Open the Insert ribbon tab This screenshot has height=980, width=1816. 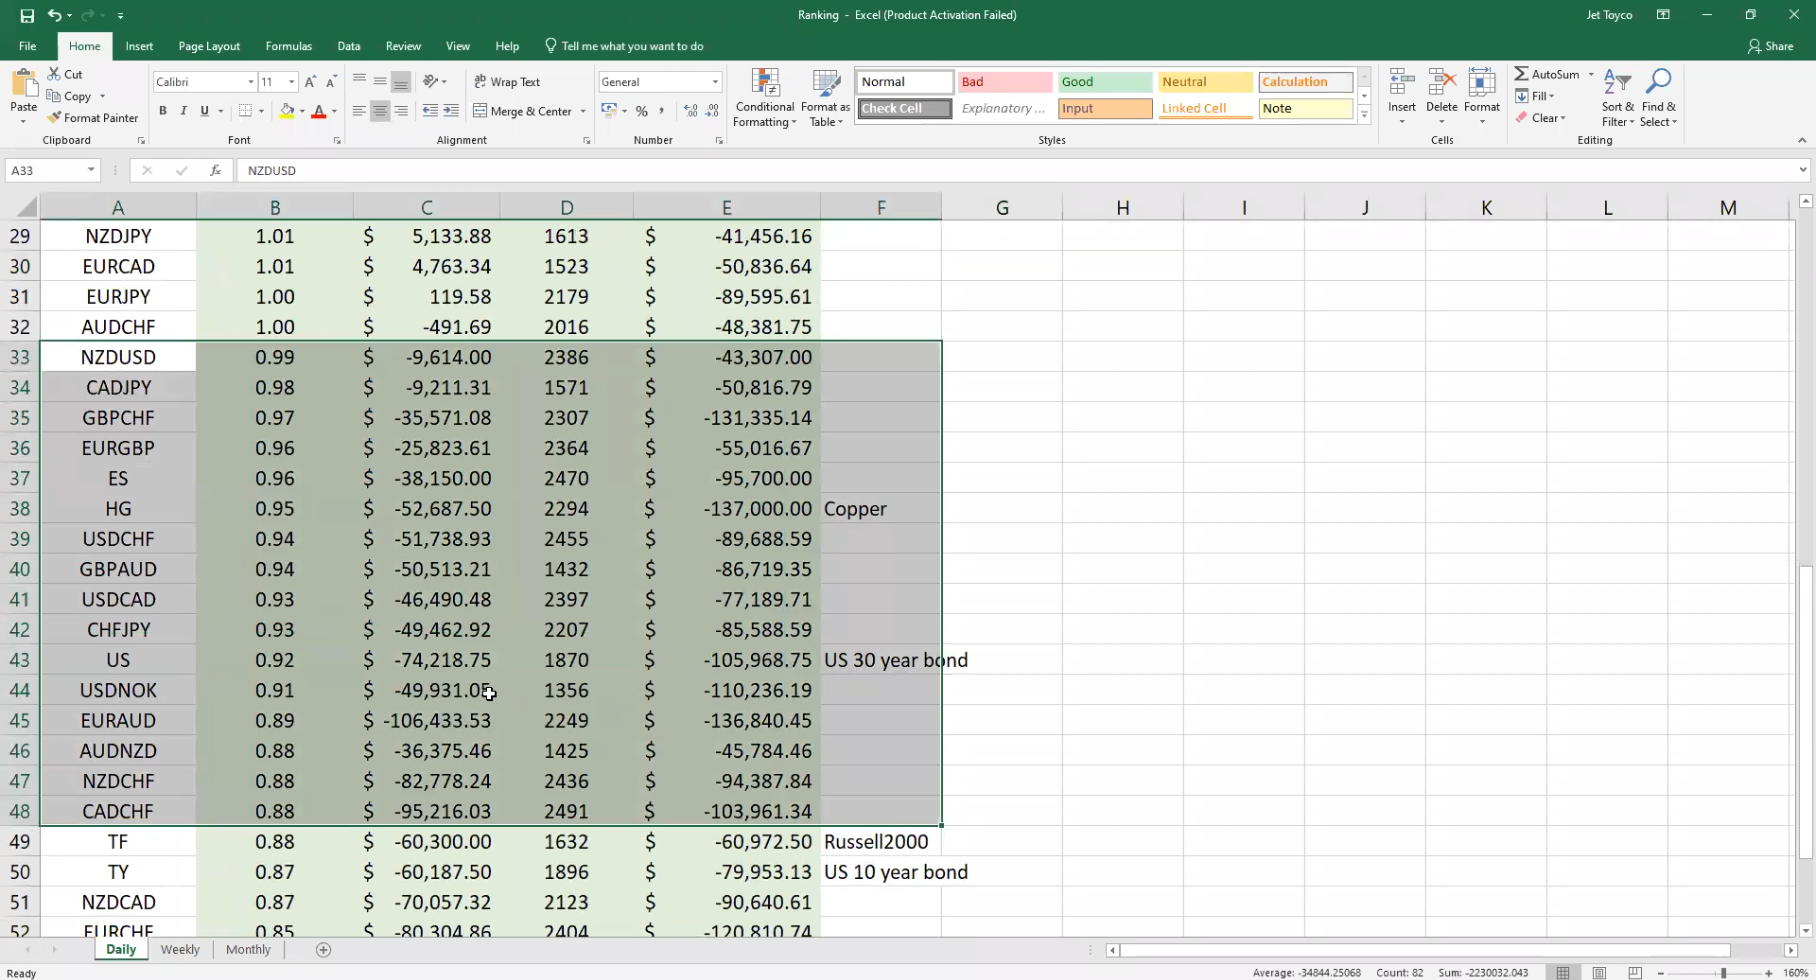(x=139, y=46)
